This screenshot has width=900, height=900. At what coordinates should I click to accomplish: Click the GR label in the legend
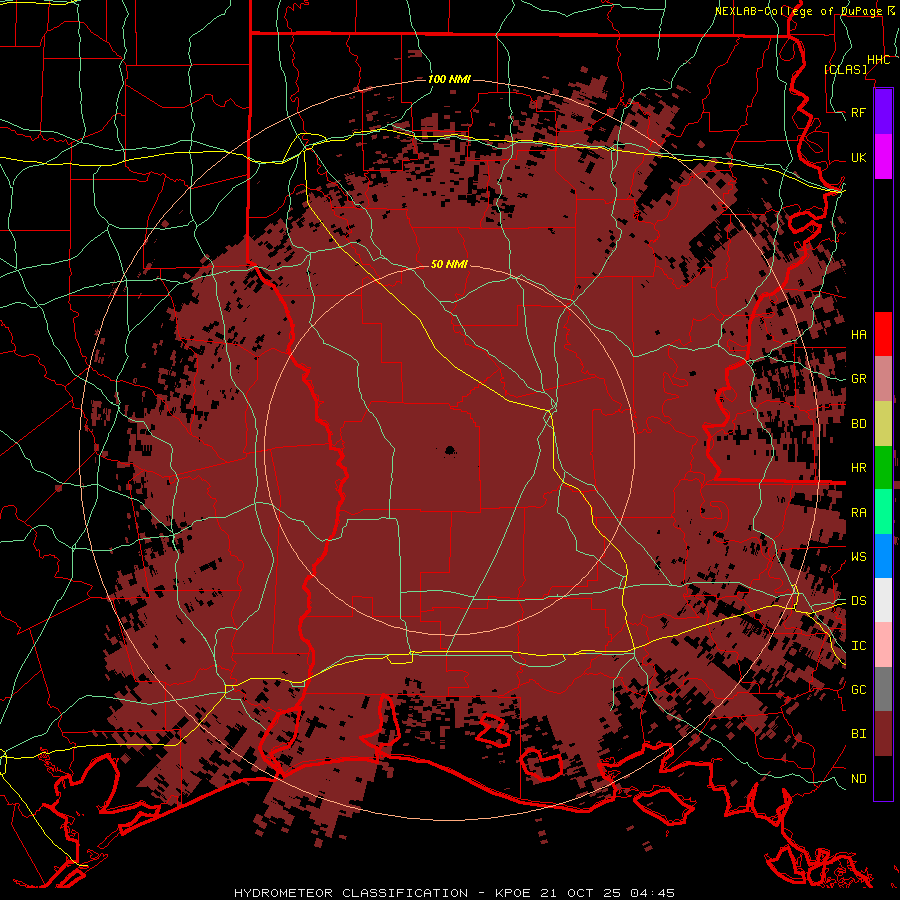pyautogui.click(x=858, y=379)
